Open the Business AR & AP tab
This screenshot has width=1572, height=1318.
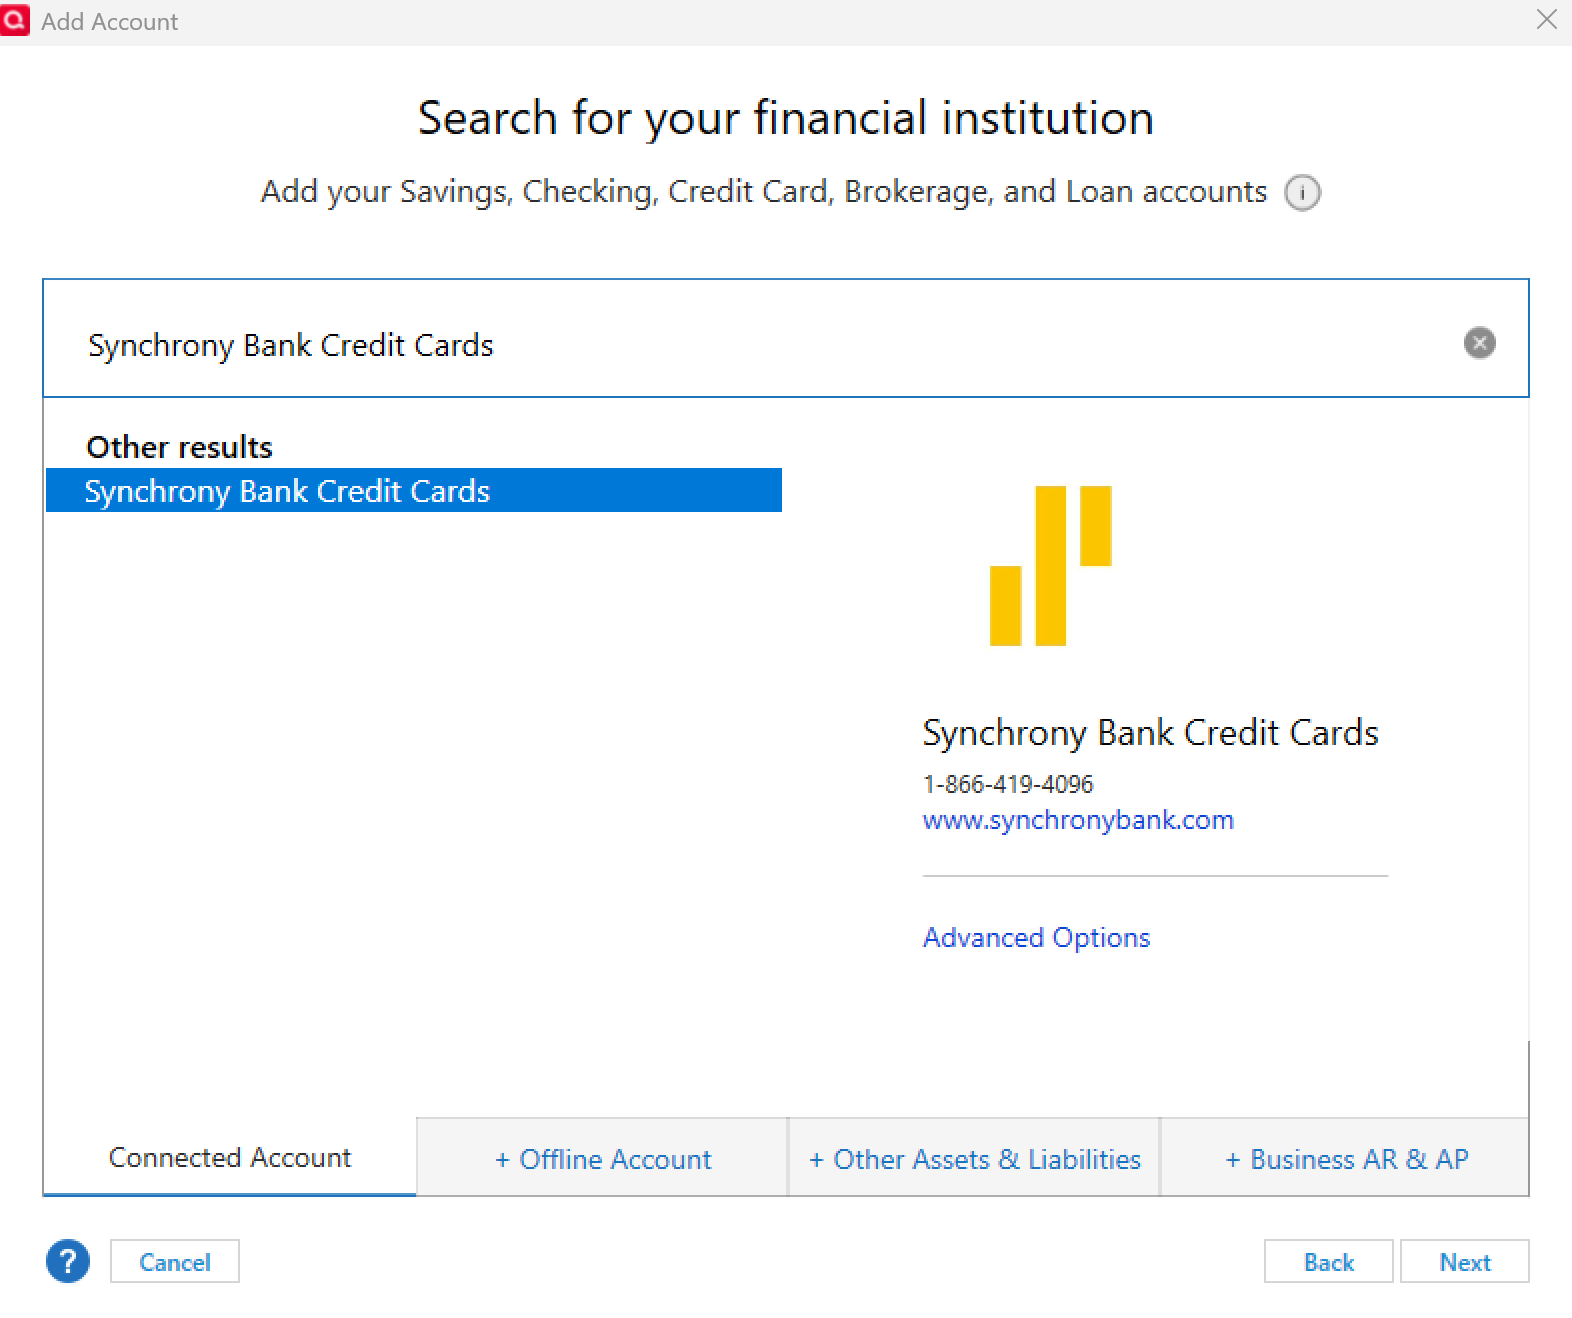tap(1345, 1158)
